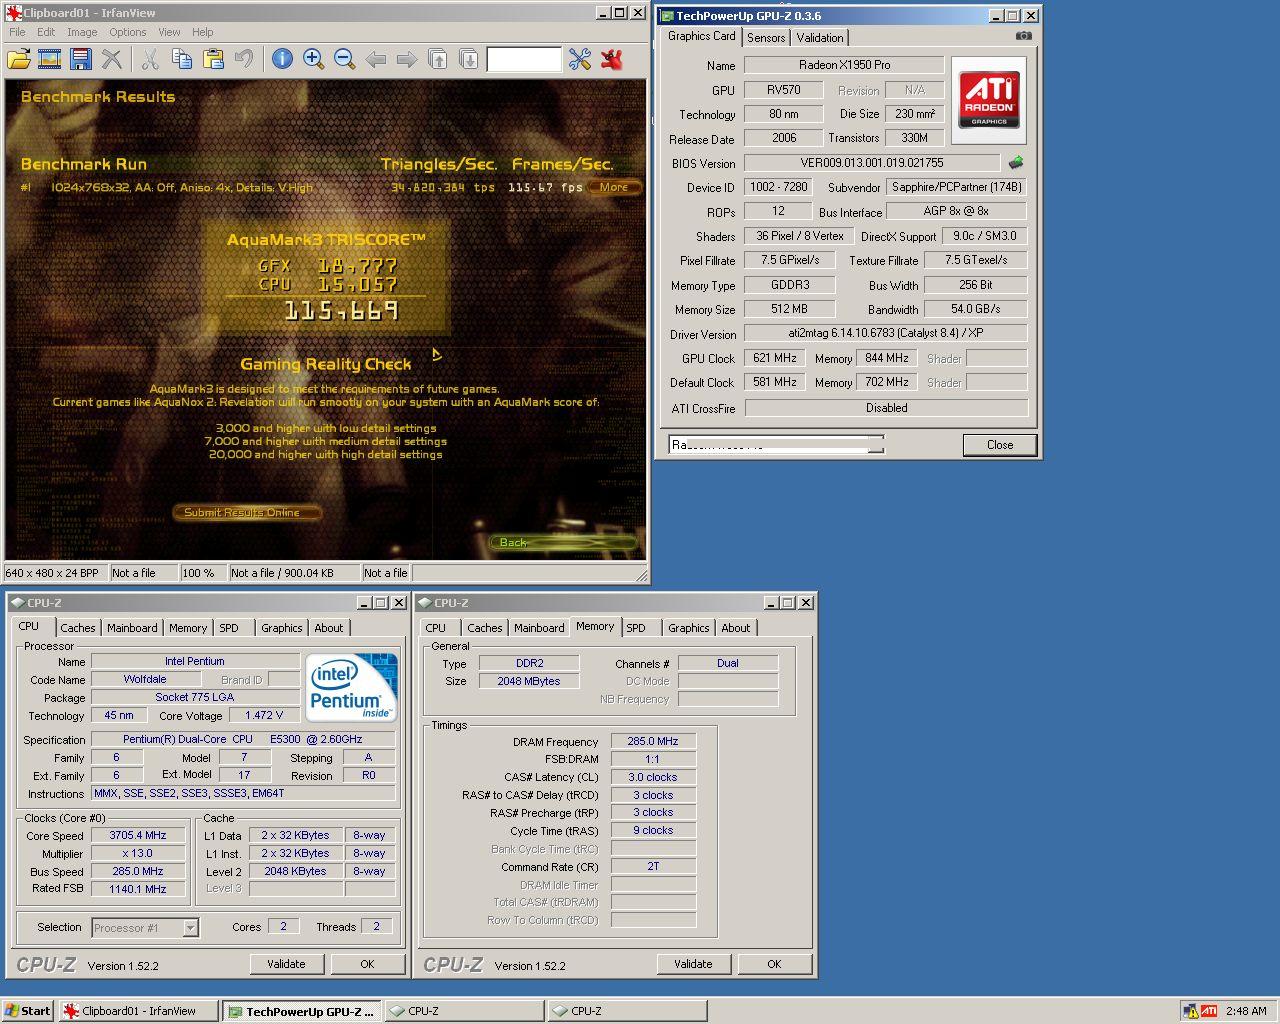Click the red IrfanView mascot About icon
Viewport: 1280px width, 1024px height.
coord(612,59)
